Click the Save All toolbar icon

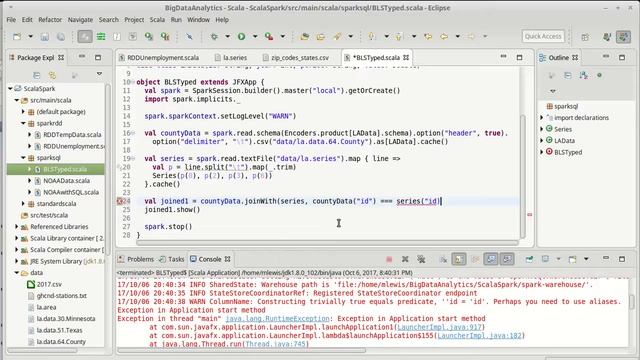coord(61,37)
